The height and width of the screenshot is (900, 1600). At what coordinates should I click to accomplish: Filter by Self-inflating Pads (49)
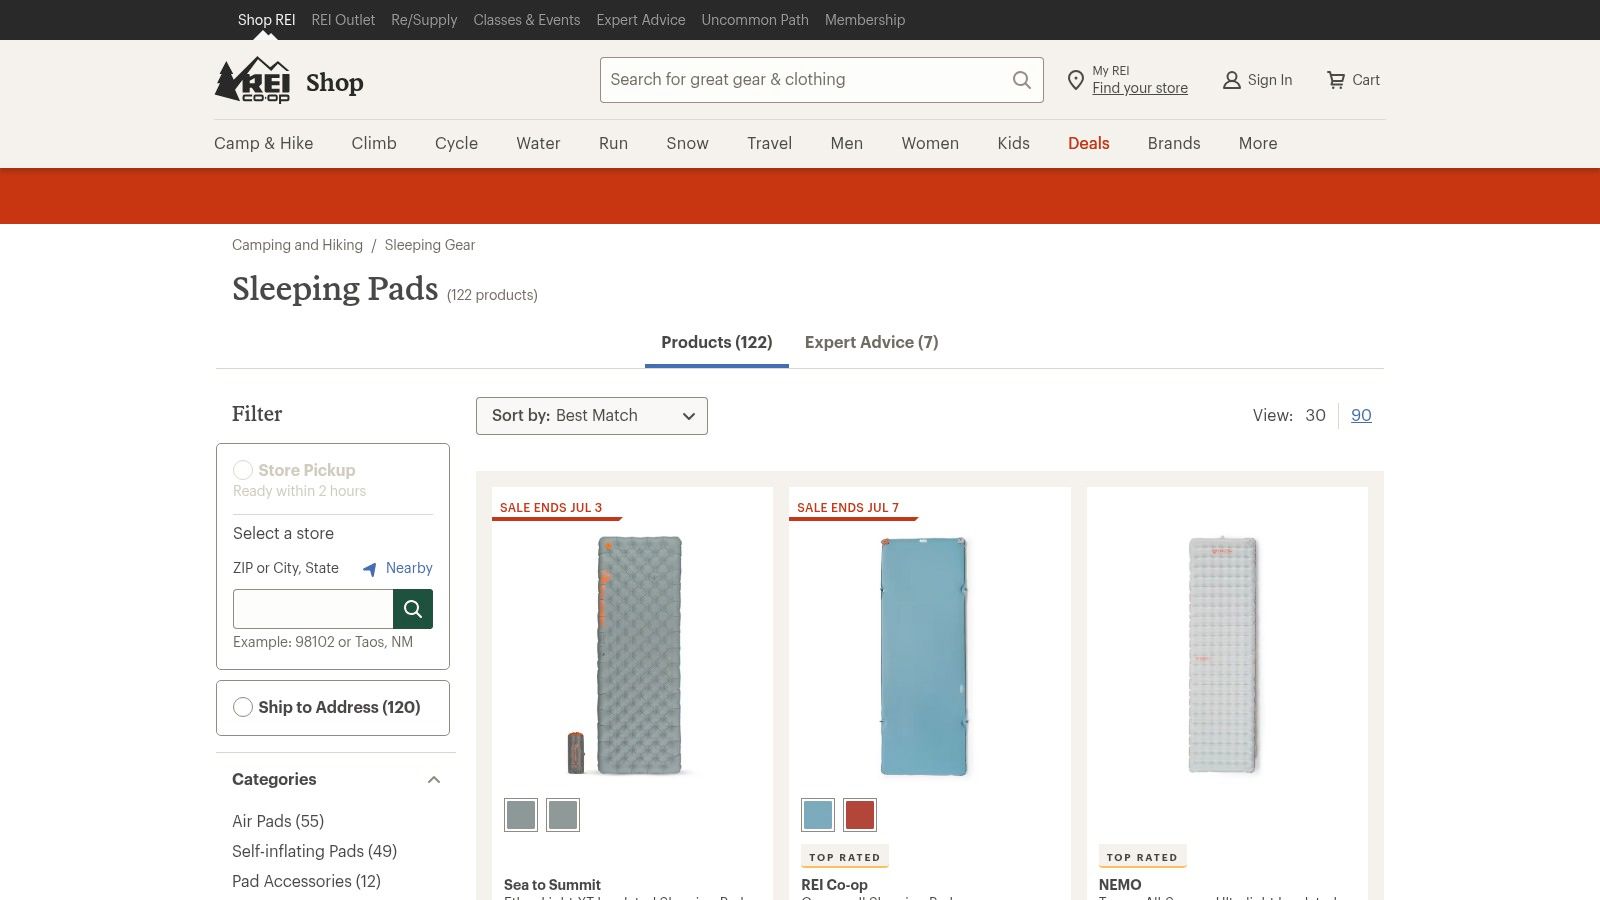point(314,851)
